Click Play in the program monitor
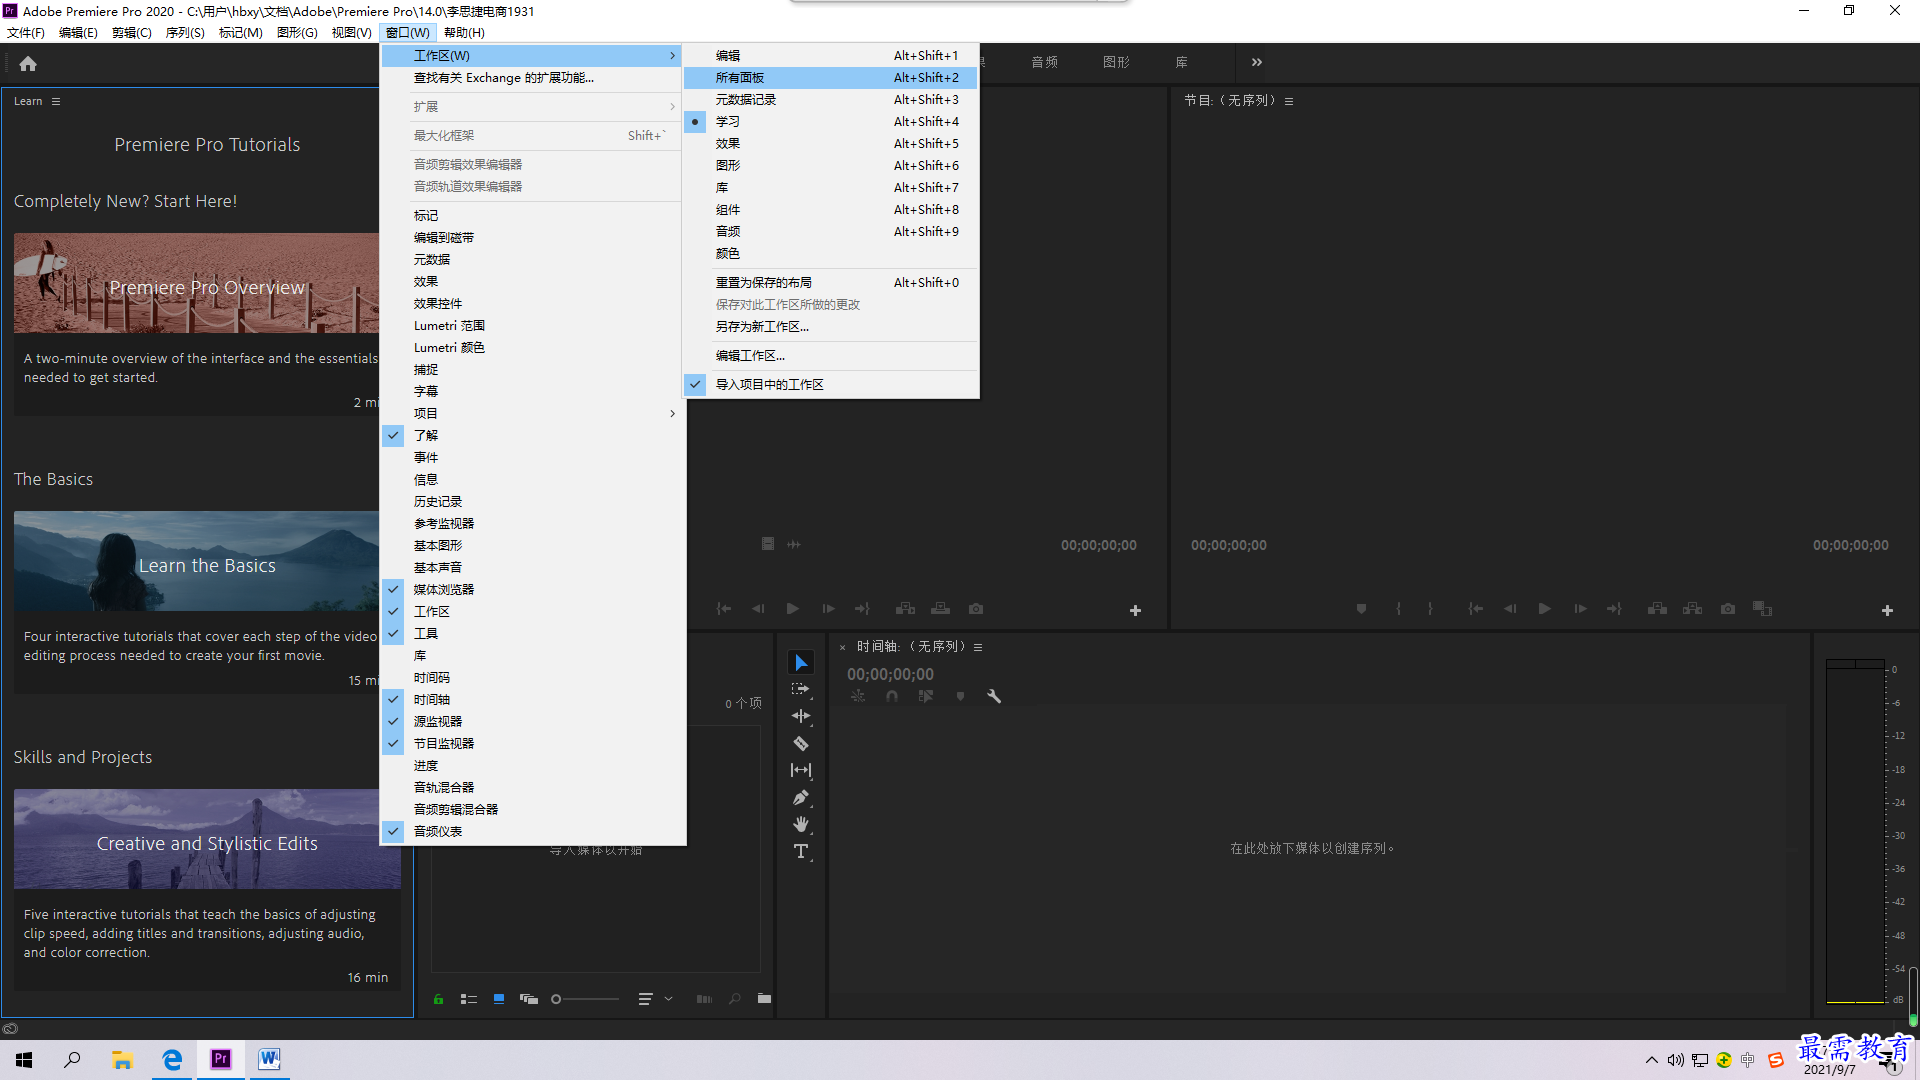Screen dimensions: 1920x1080 pyautogui.click(x=1544, y=609)
